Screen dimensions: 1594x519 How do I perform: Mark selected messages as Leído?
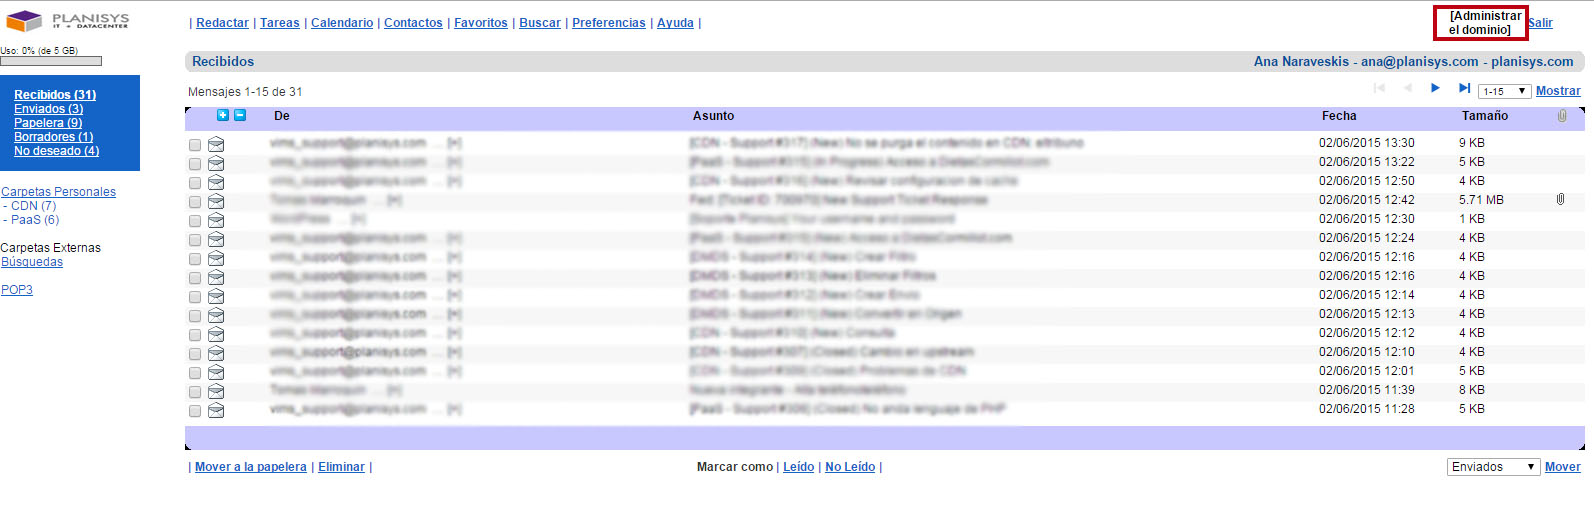pos(798,467)
